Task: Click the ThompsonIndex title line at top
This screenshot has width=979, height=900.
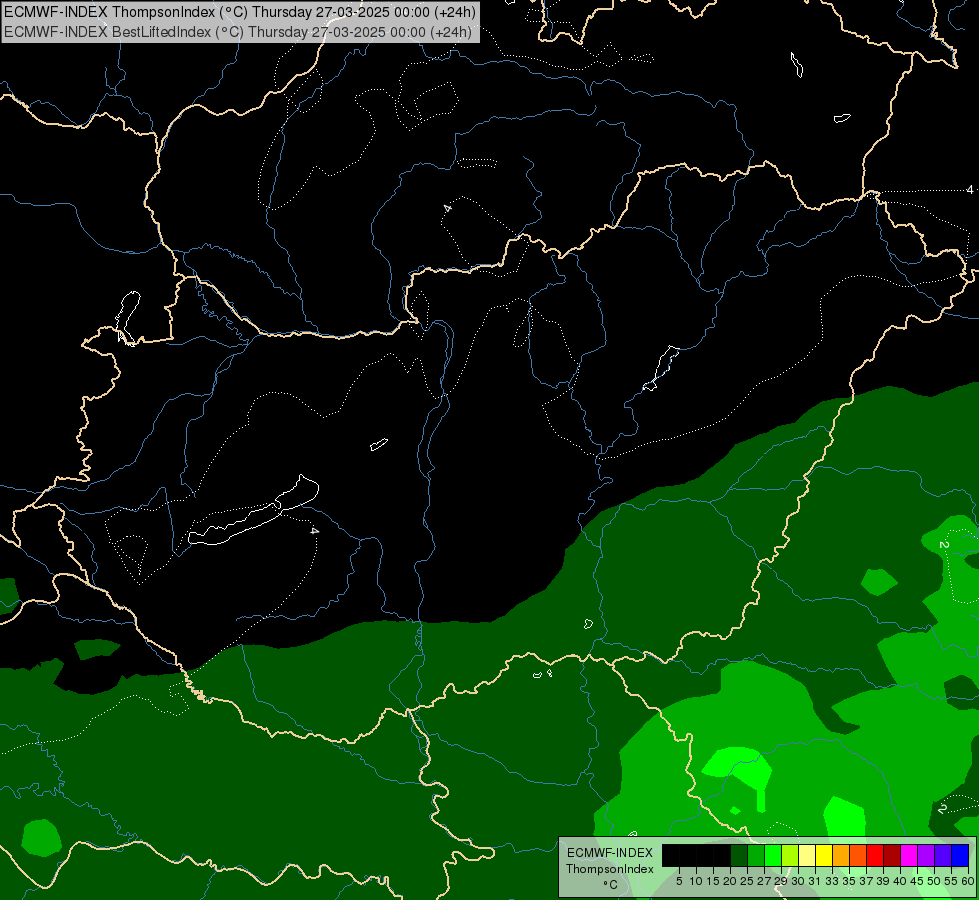Action: point(240,11)
